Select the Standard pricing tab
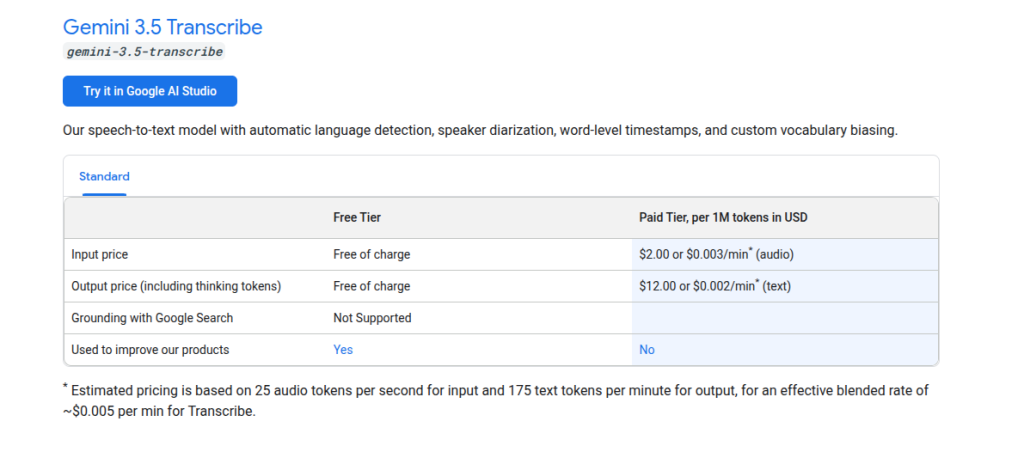Screen dimensions: 1024x452 104,176
